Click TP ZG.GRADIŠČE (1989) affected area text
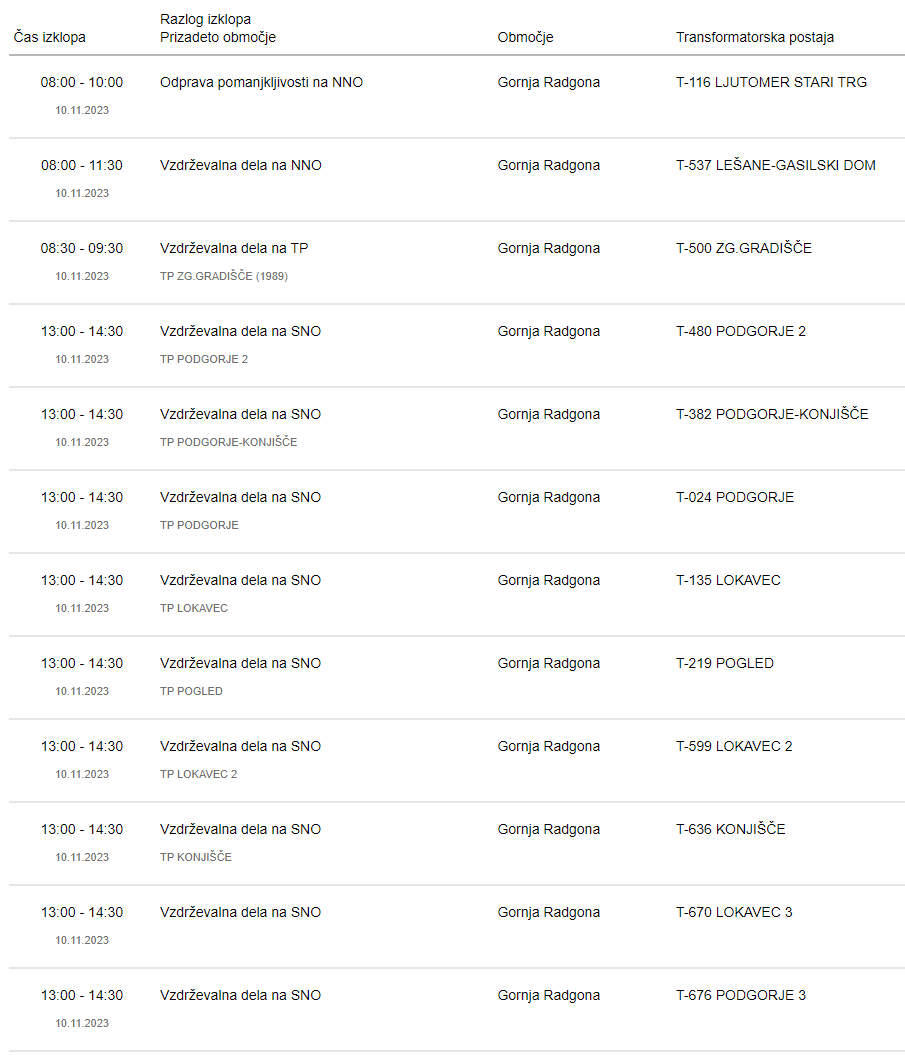The width and height of the screenshot is (905, 1063). [x=224, y=276]
